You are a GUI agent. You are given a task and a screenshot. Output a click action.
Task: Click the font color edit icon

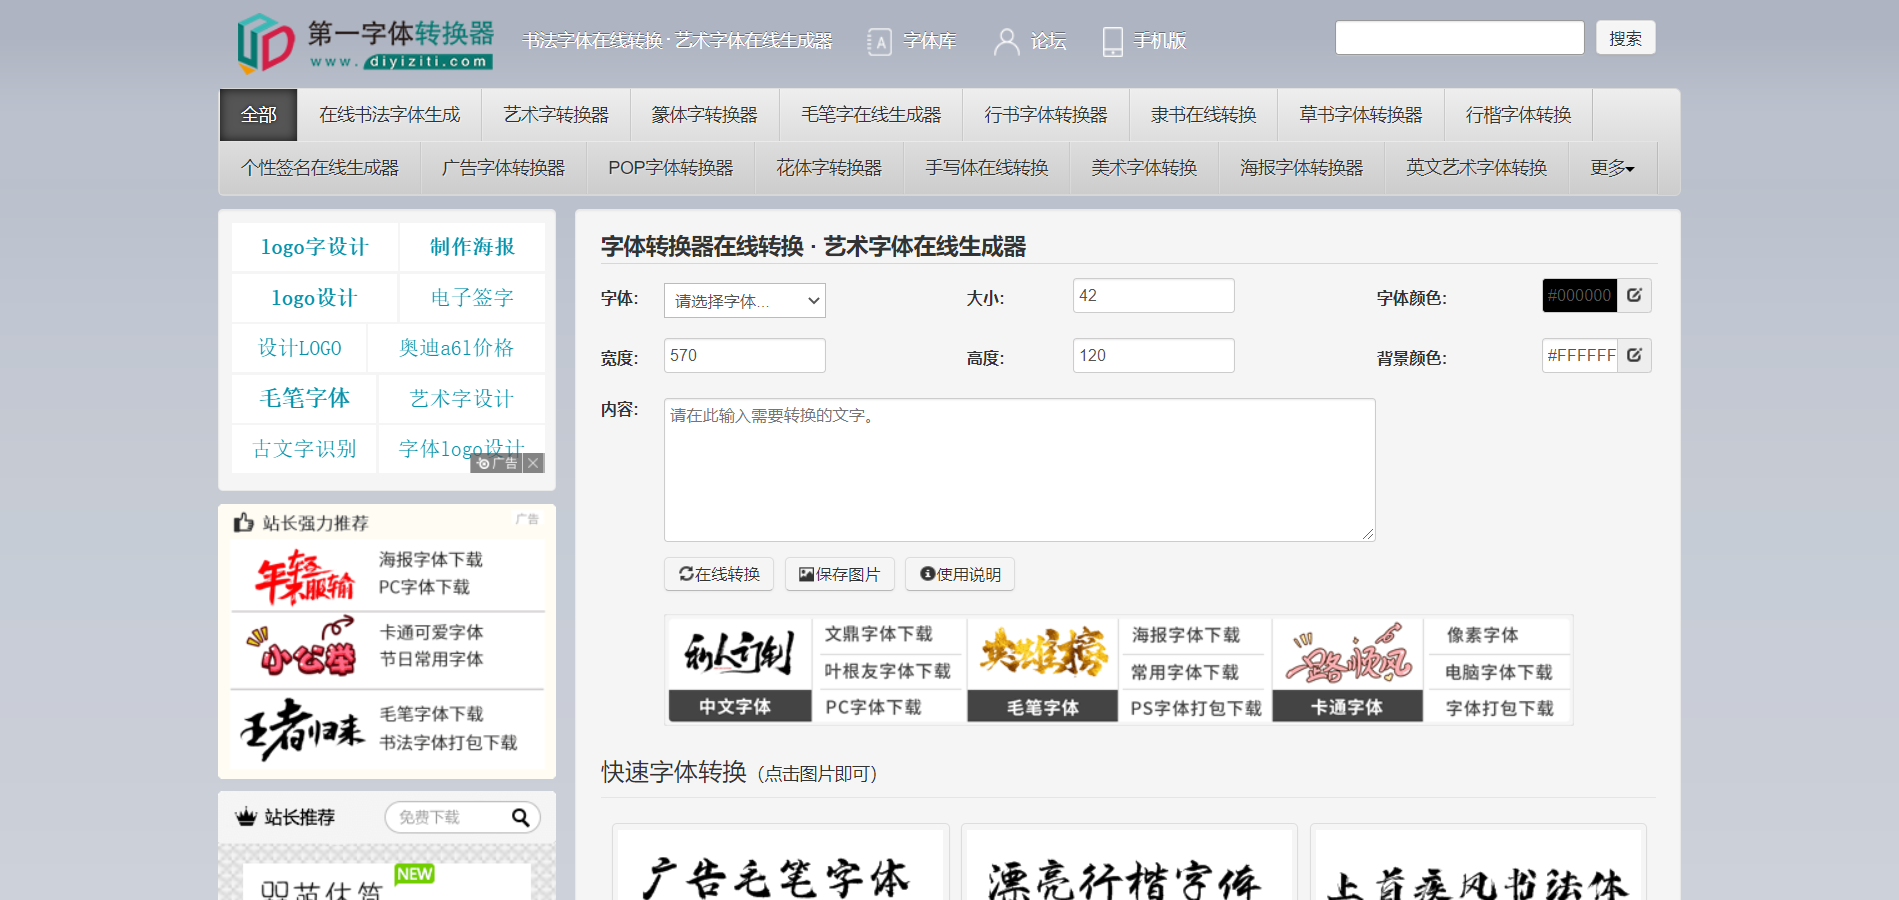click(x=1634, y=295)
